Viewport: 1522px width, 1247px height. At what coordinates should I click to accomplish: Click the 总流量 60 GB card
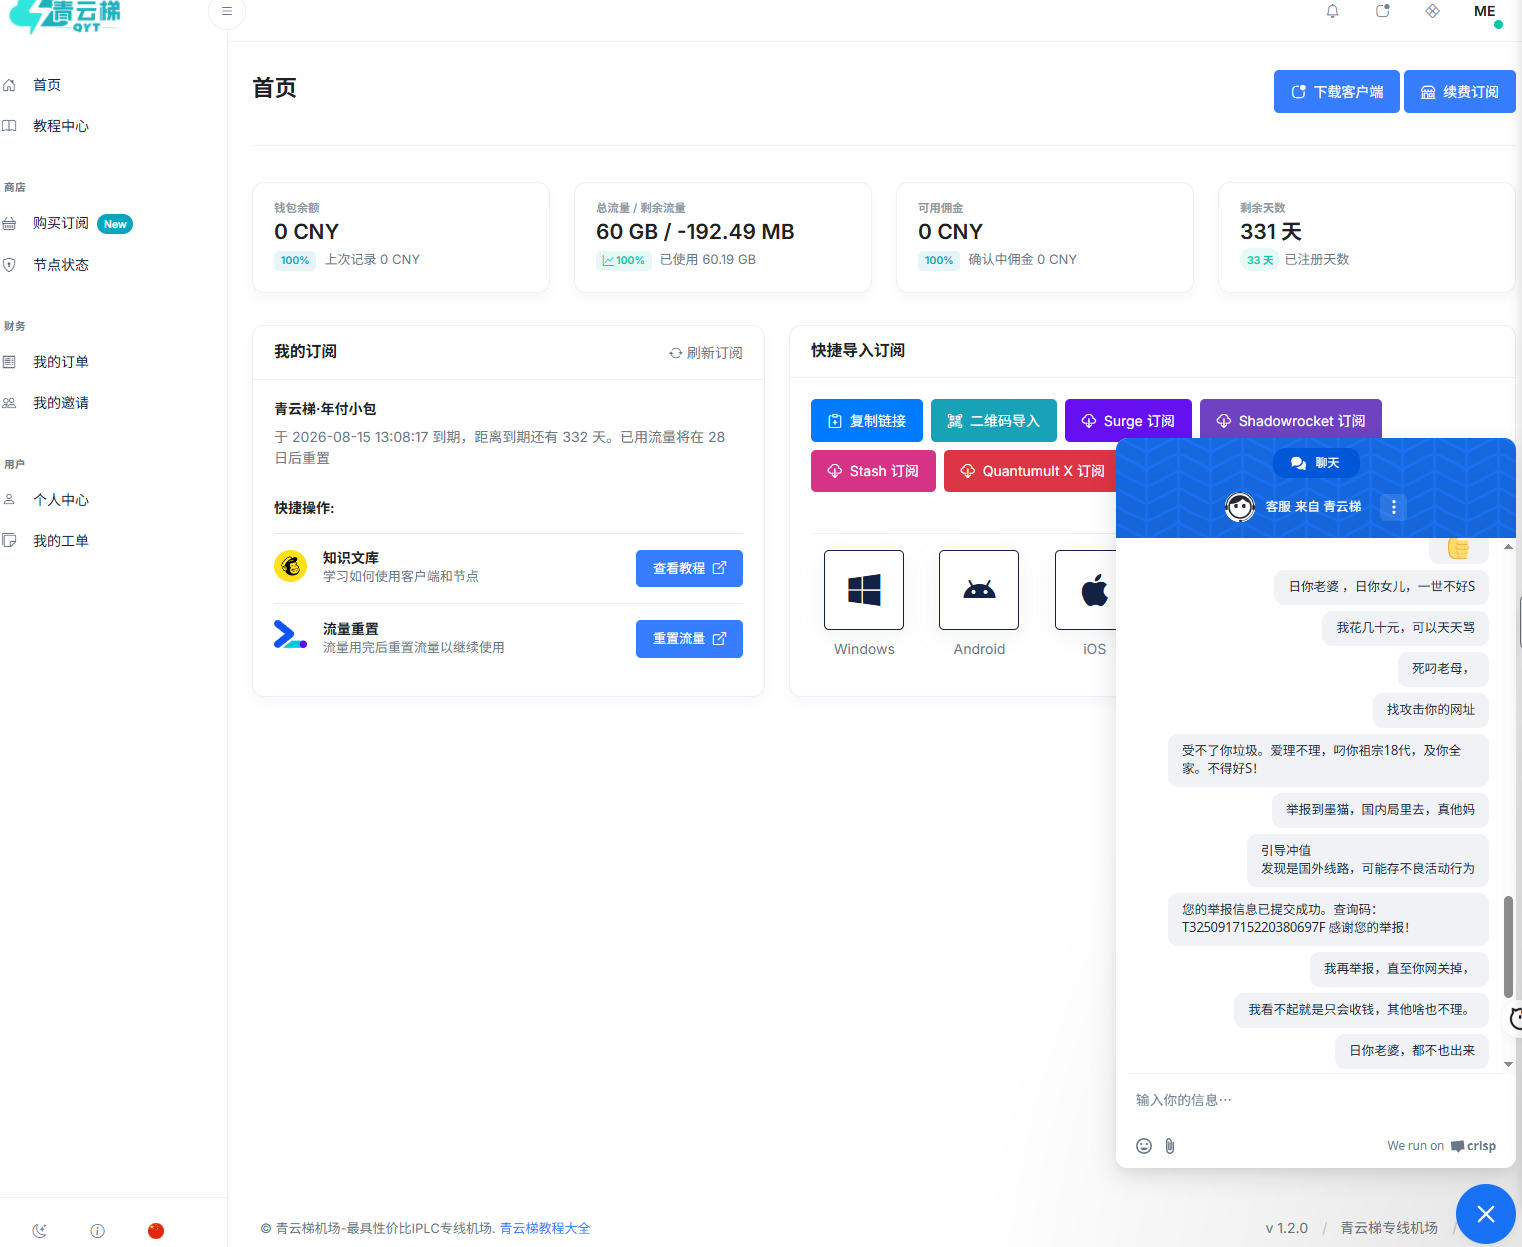point(723,237)
